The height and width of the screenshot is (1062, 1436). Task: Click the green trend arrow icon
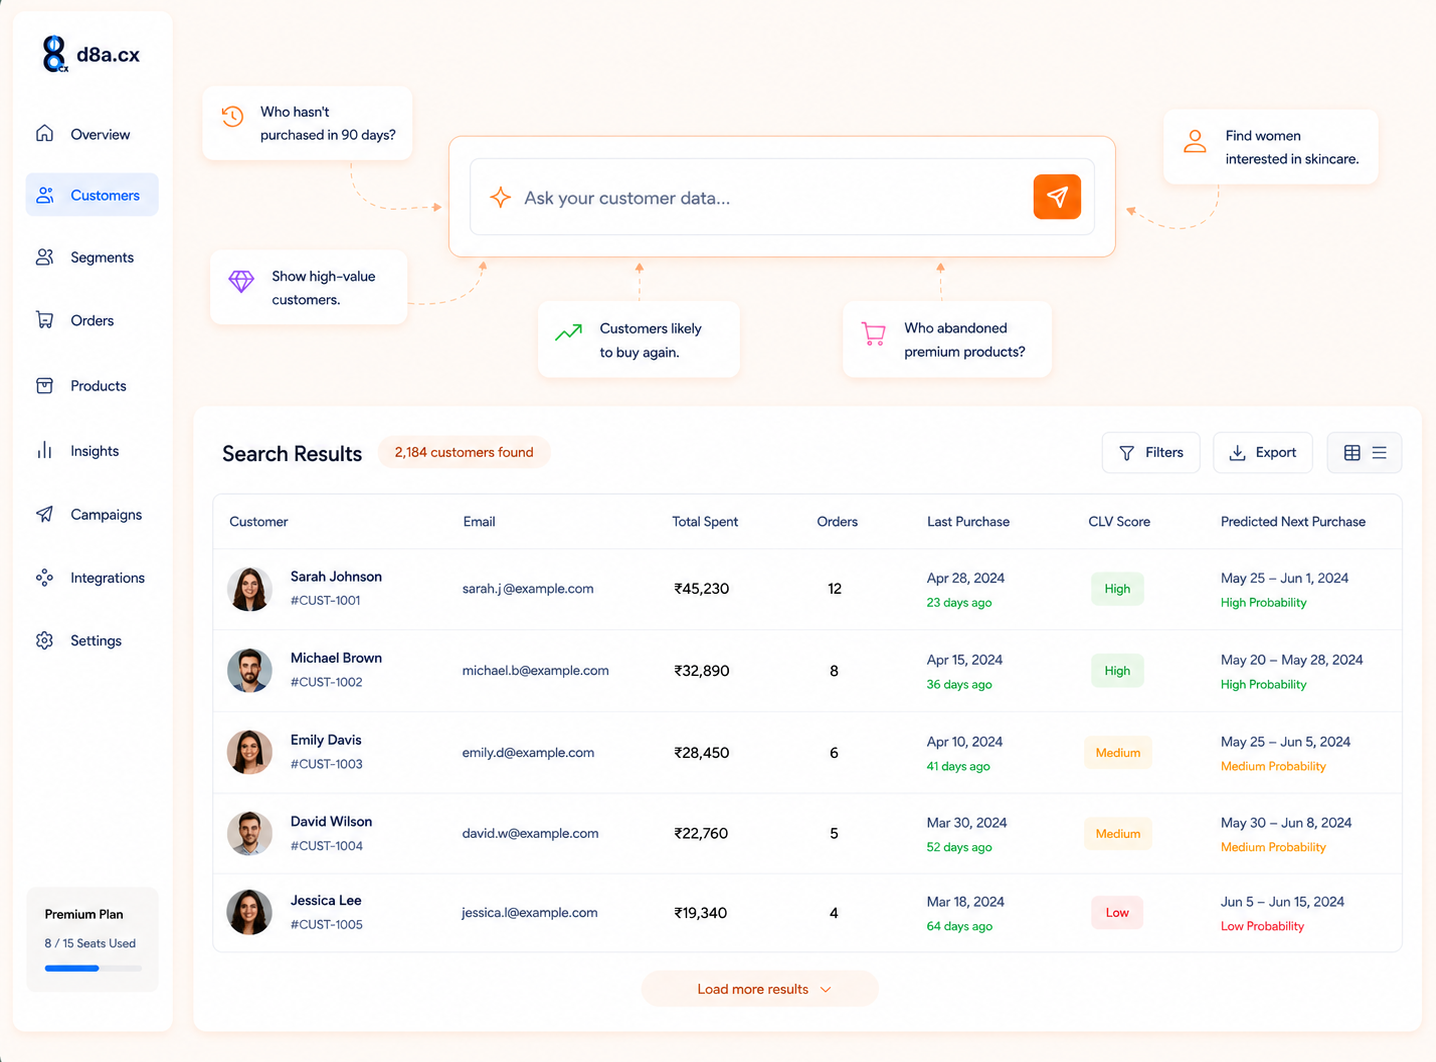click(x=568, y=333)
